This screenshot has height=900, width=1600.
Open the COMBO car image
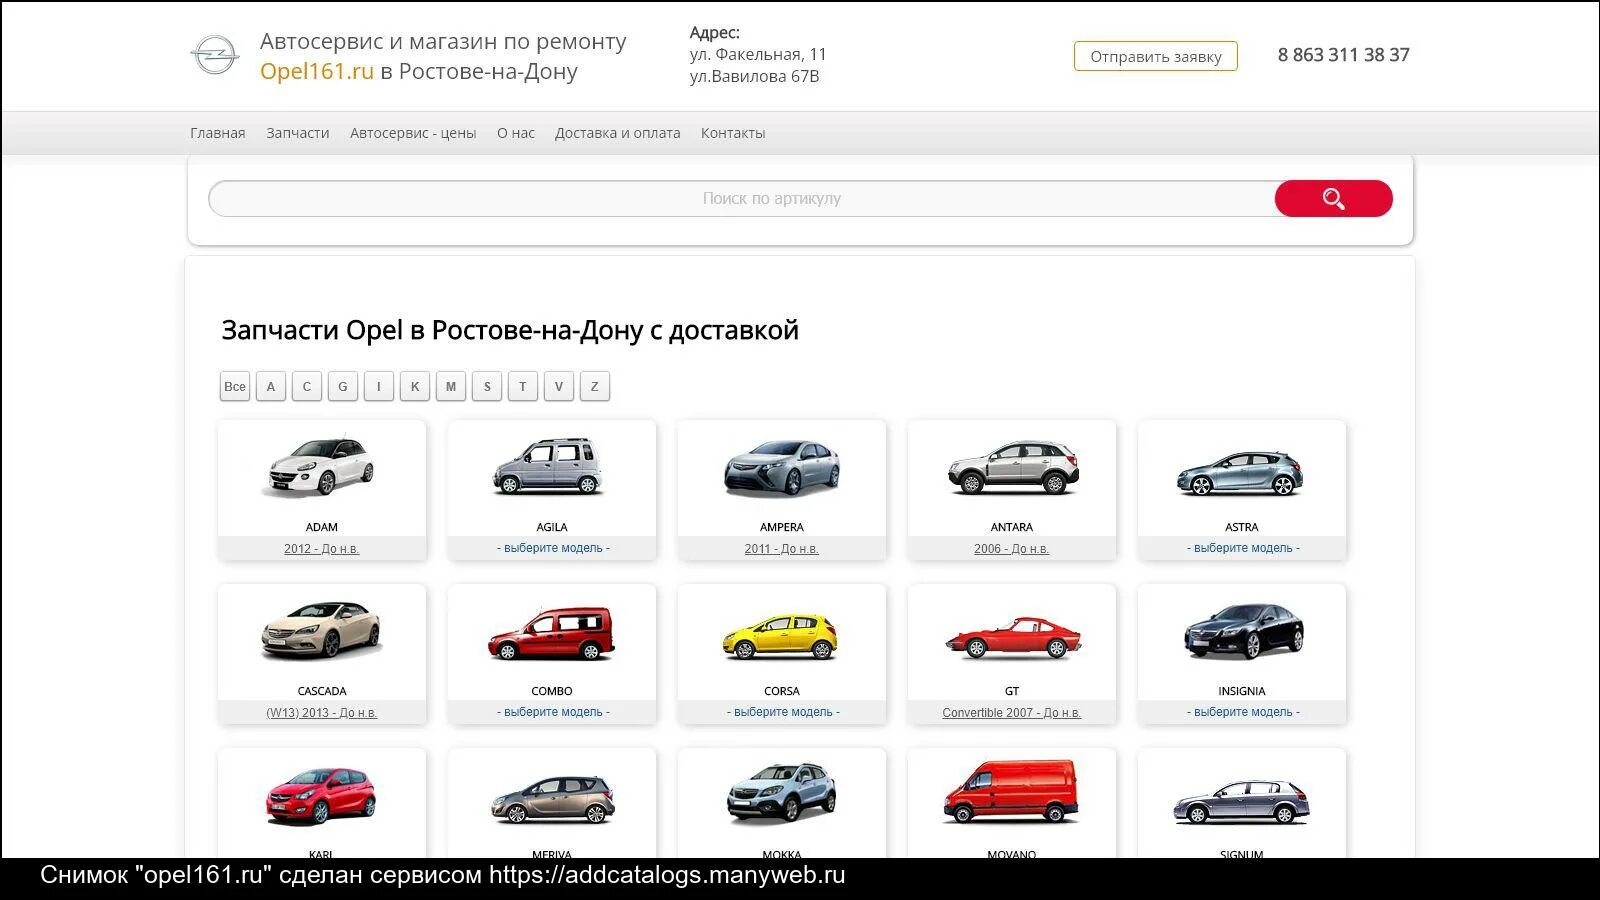point(551,634)
